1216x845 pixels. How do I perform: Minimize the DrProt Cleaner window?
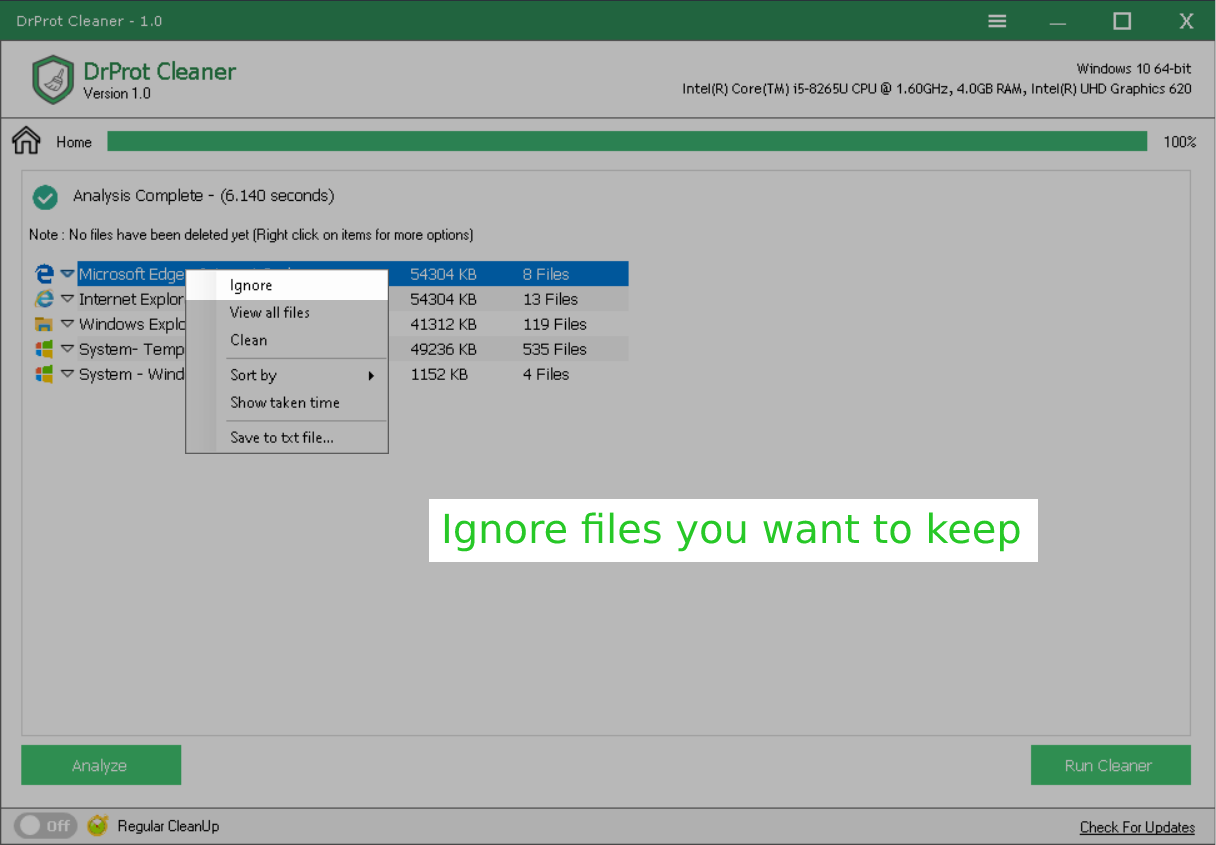[1059, 21]
